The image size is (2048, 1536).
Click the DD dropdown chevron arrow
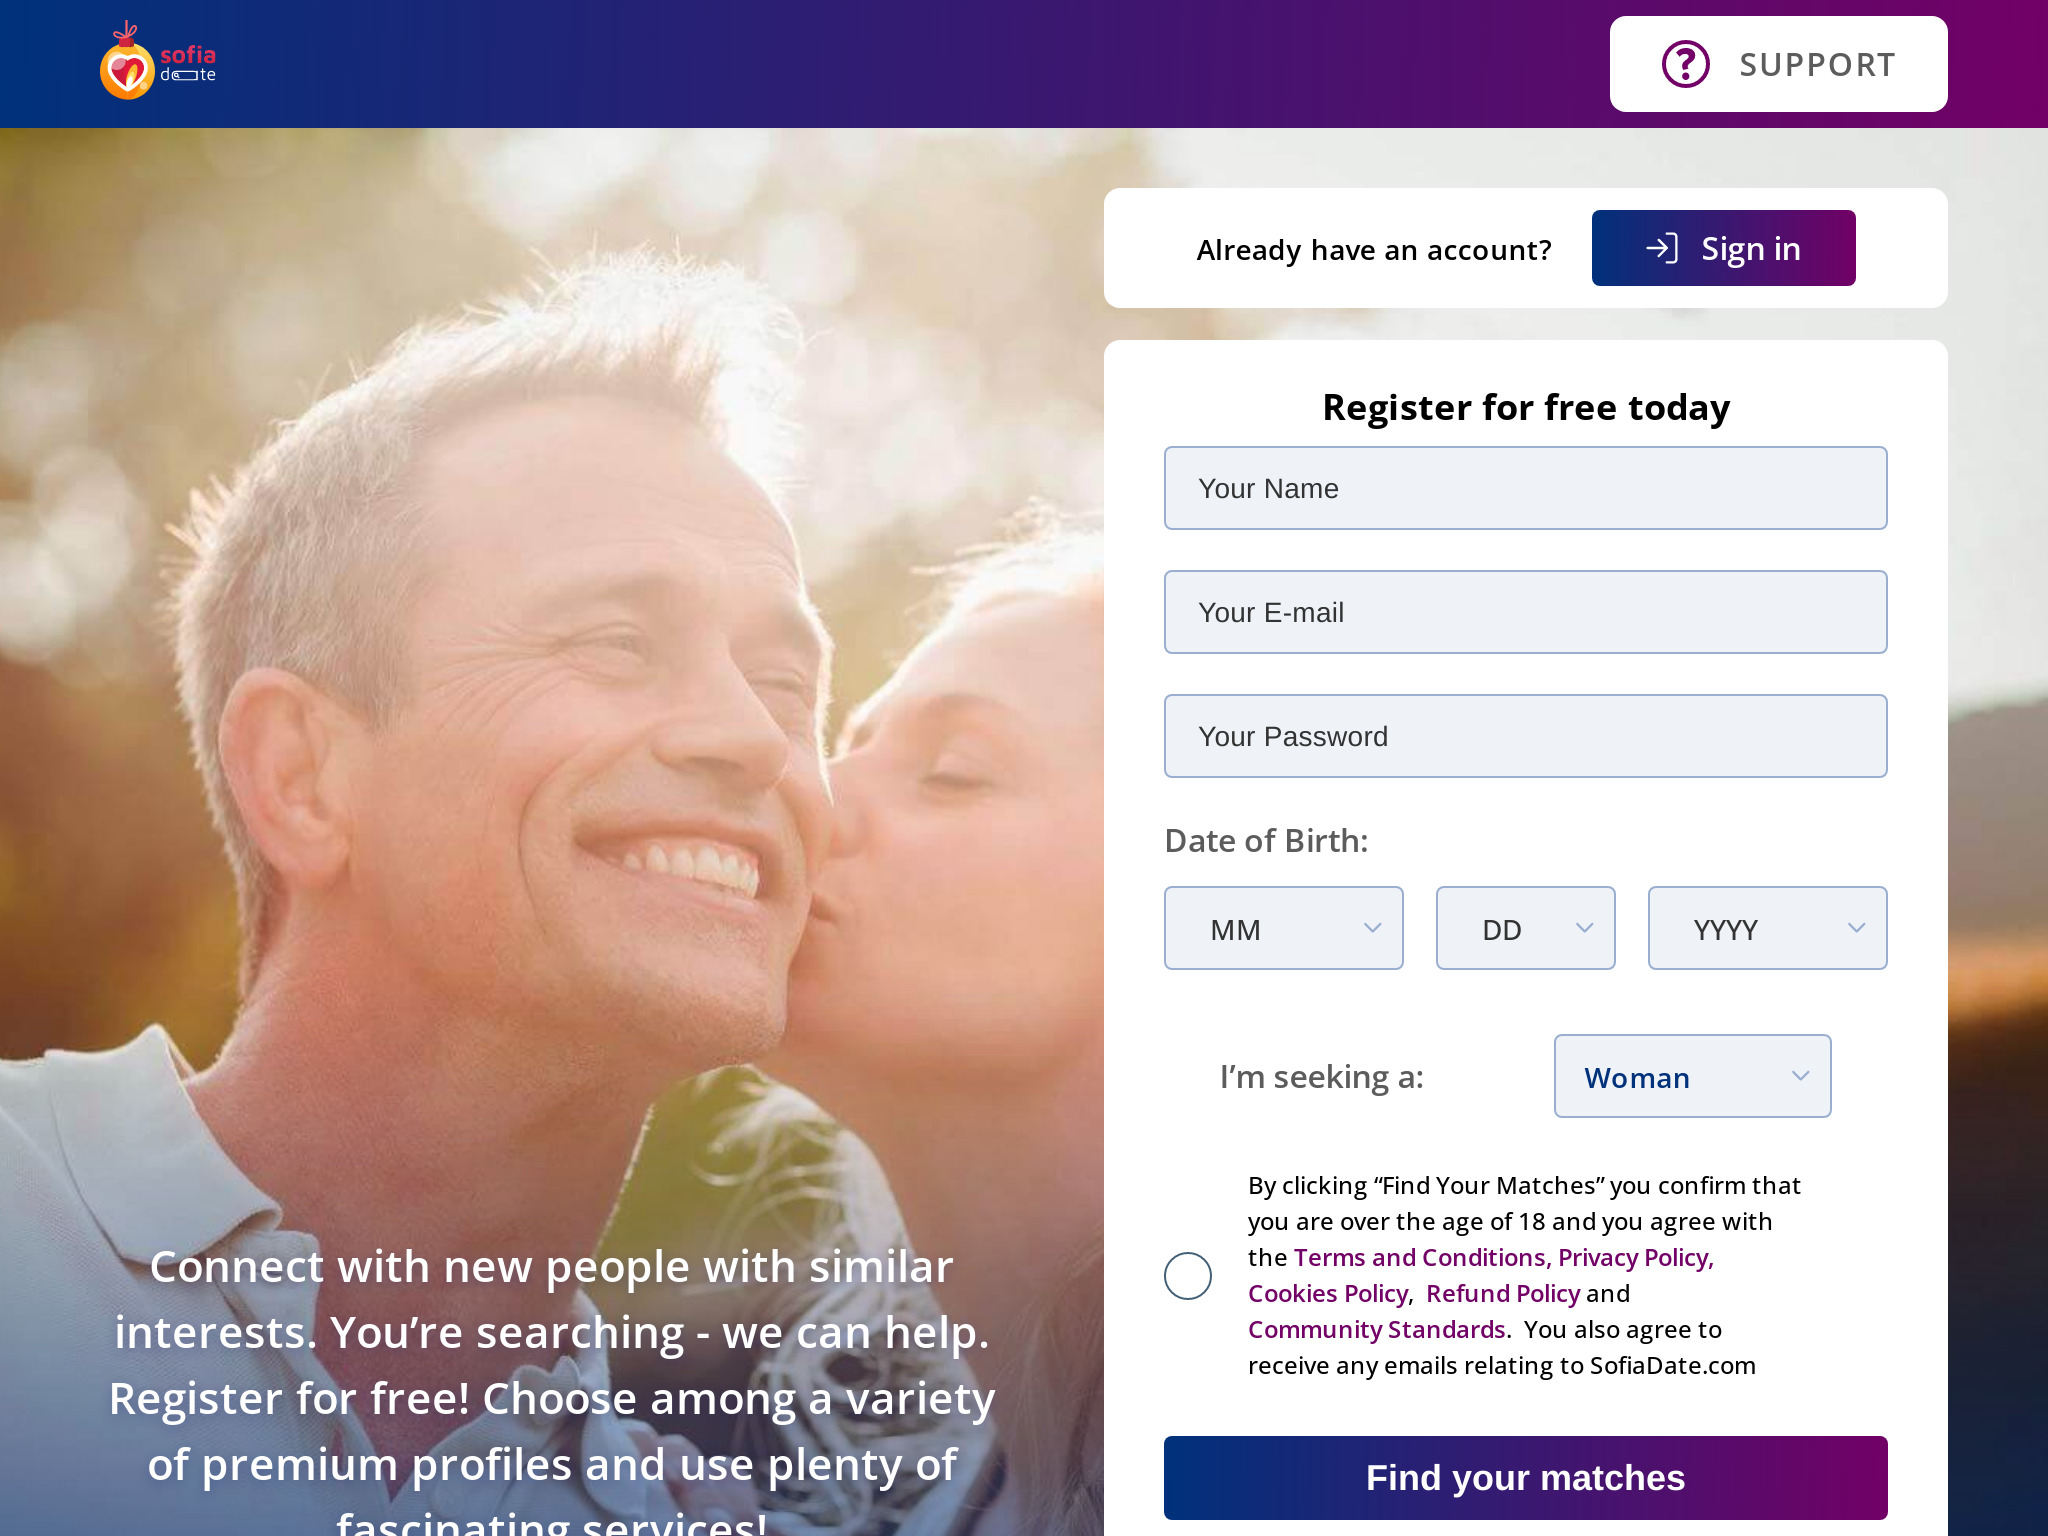(x=1584, y=928)
